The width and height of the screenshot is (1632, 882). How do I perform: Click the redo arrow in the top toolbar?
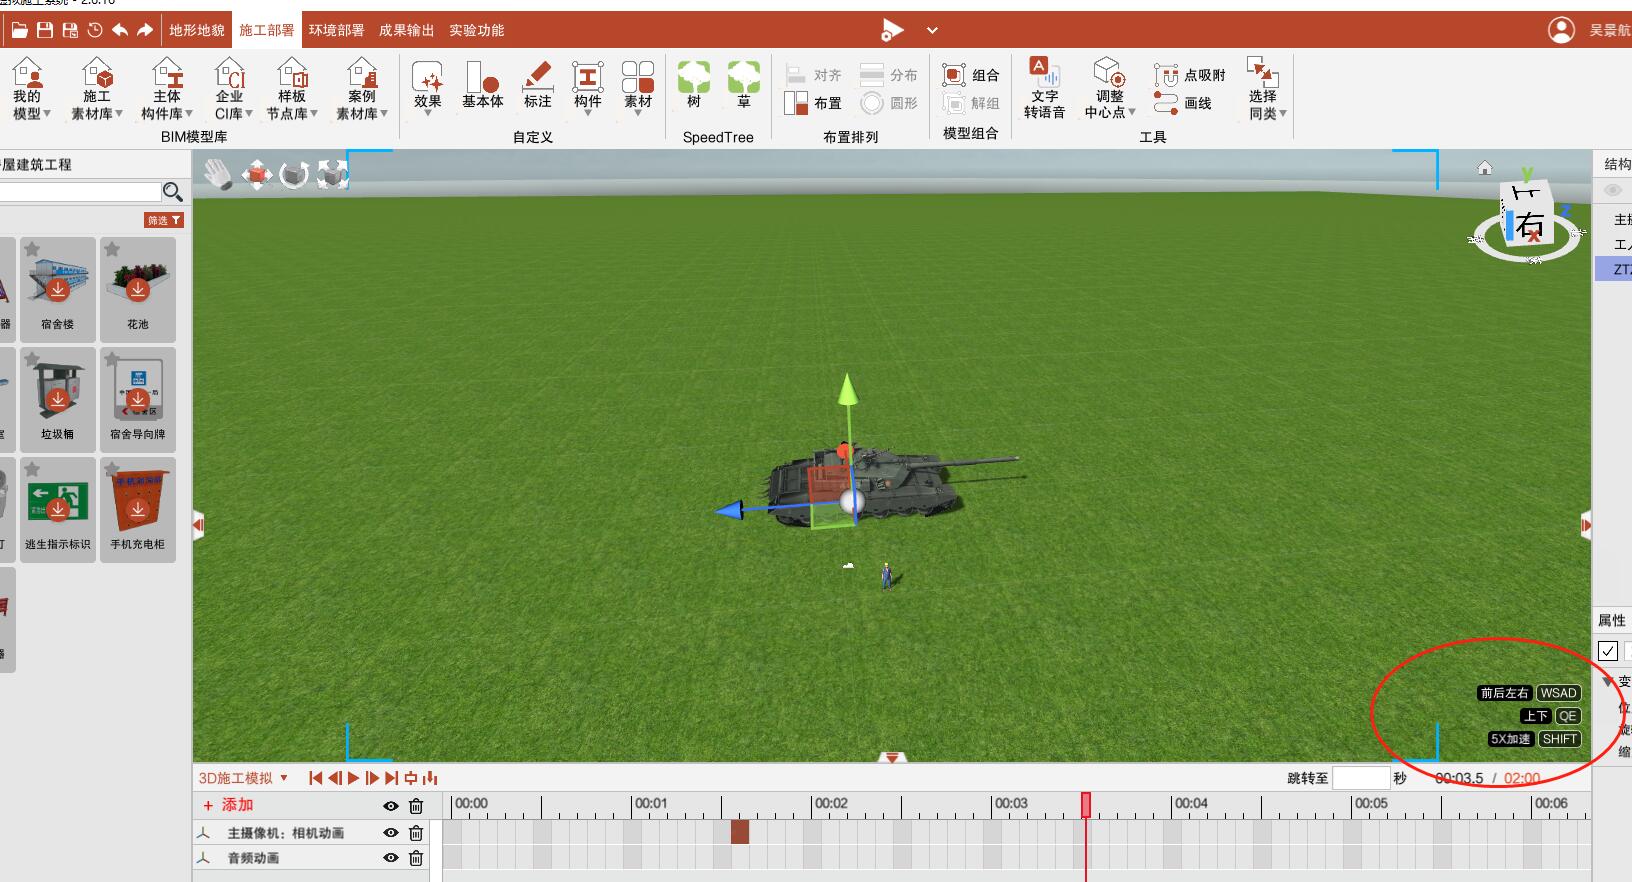pos(145,30)
